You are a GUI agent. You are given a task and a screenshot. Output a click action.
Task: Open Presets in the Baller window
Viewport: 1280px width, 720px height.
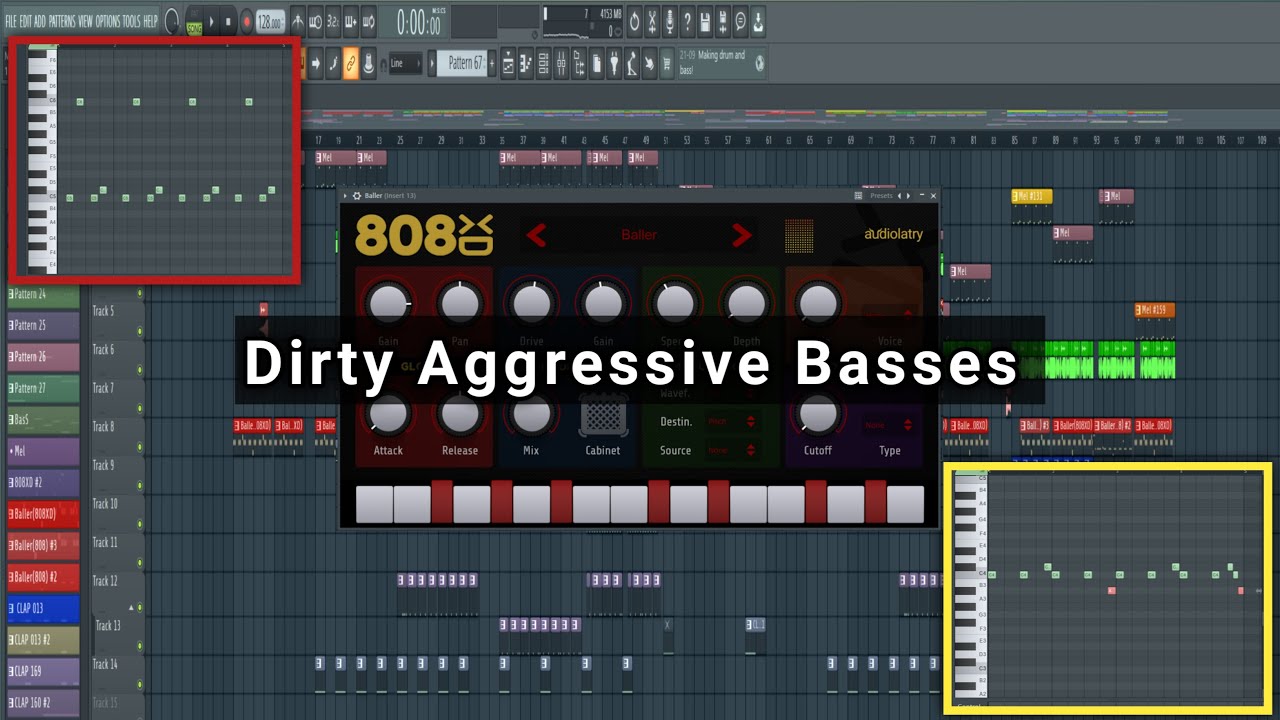(x=881, y=196)
